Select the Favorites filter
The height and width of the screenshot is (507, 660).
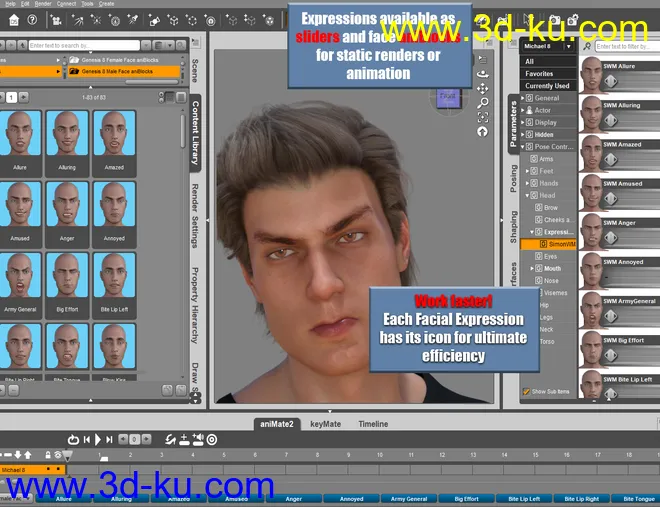click(x=539, y=74)
